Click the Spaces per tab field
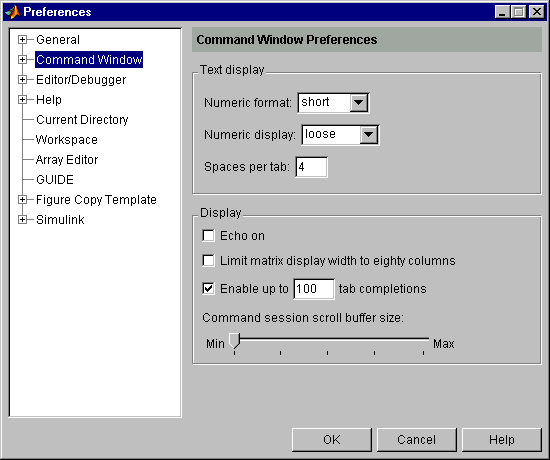 (x=311, y=167)
